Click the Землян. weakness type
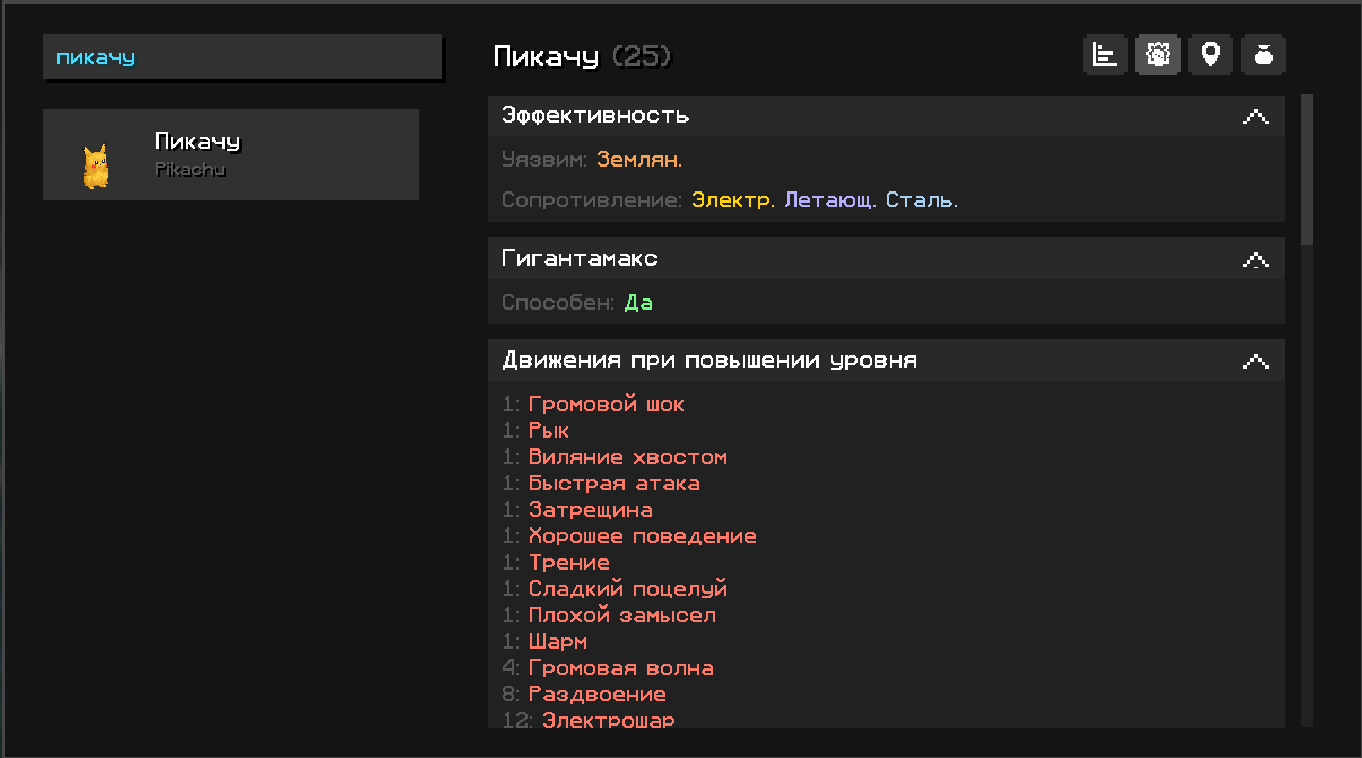The height and width of the screenshot is (758, 1362). pos(640,159)
